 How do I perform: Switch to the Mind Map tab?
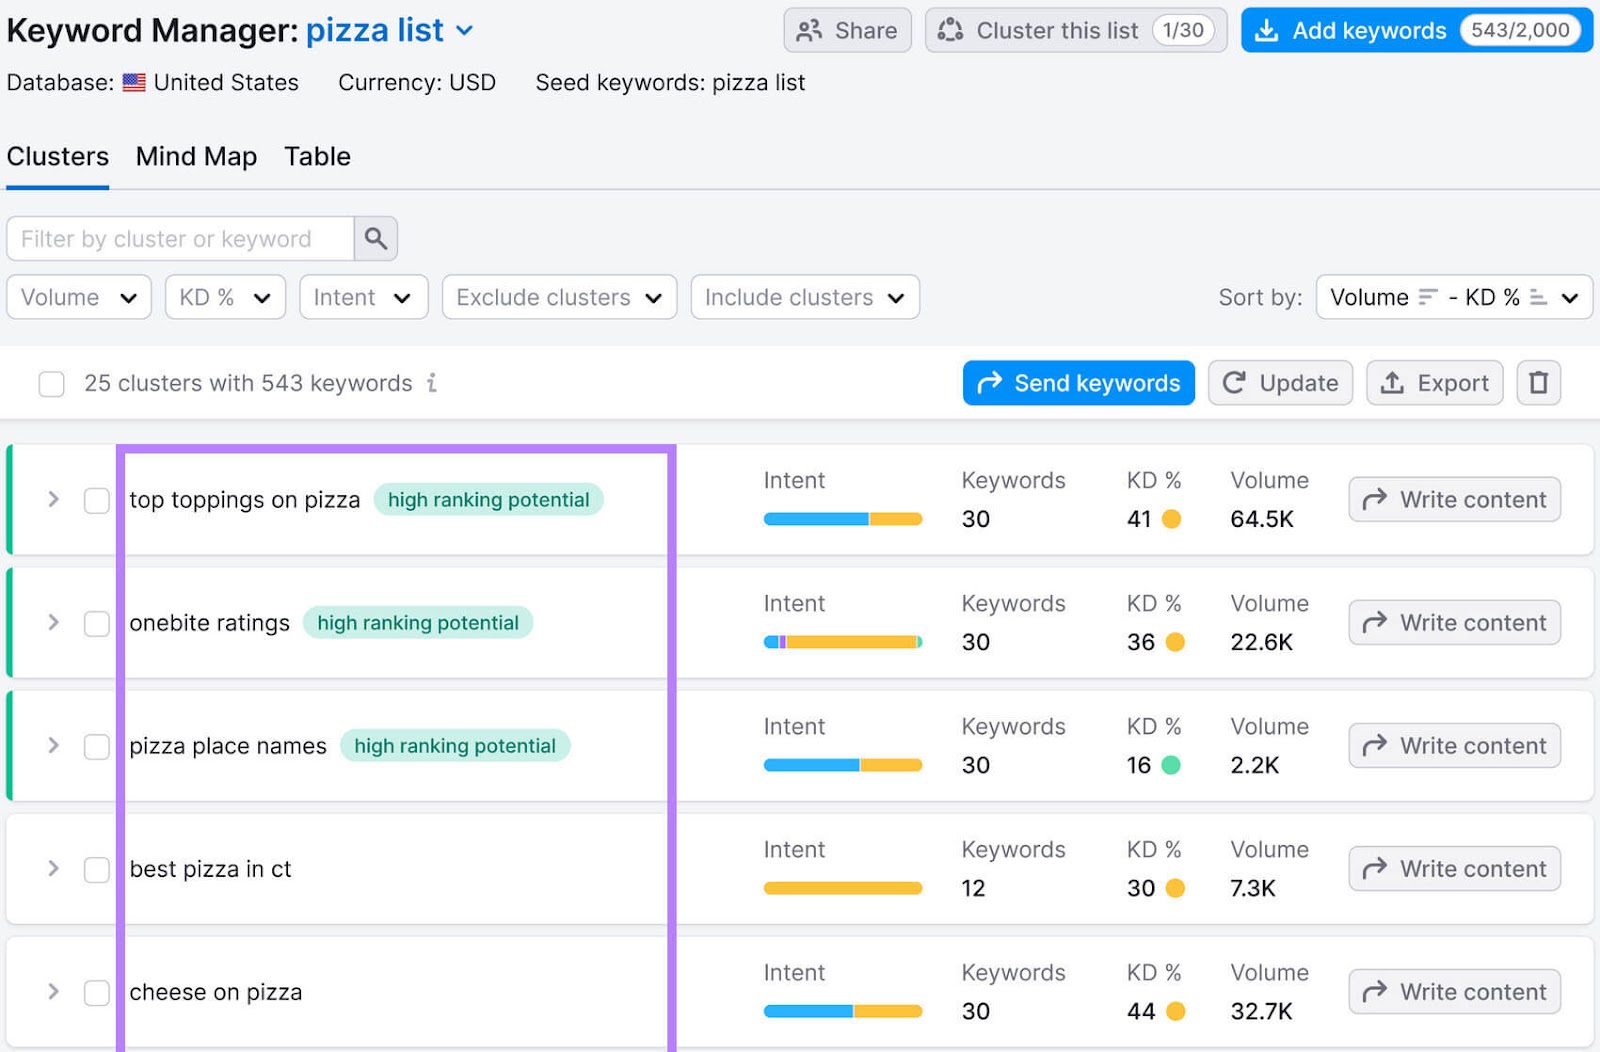pos(195,156)
